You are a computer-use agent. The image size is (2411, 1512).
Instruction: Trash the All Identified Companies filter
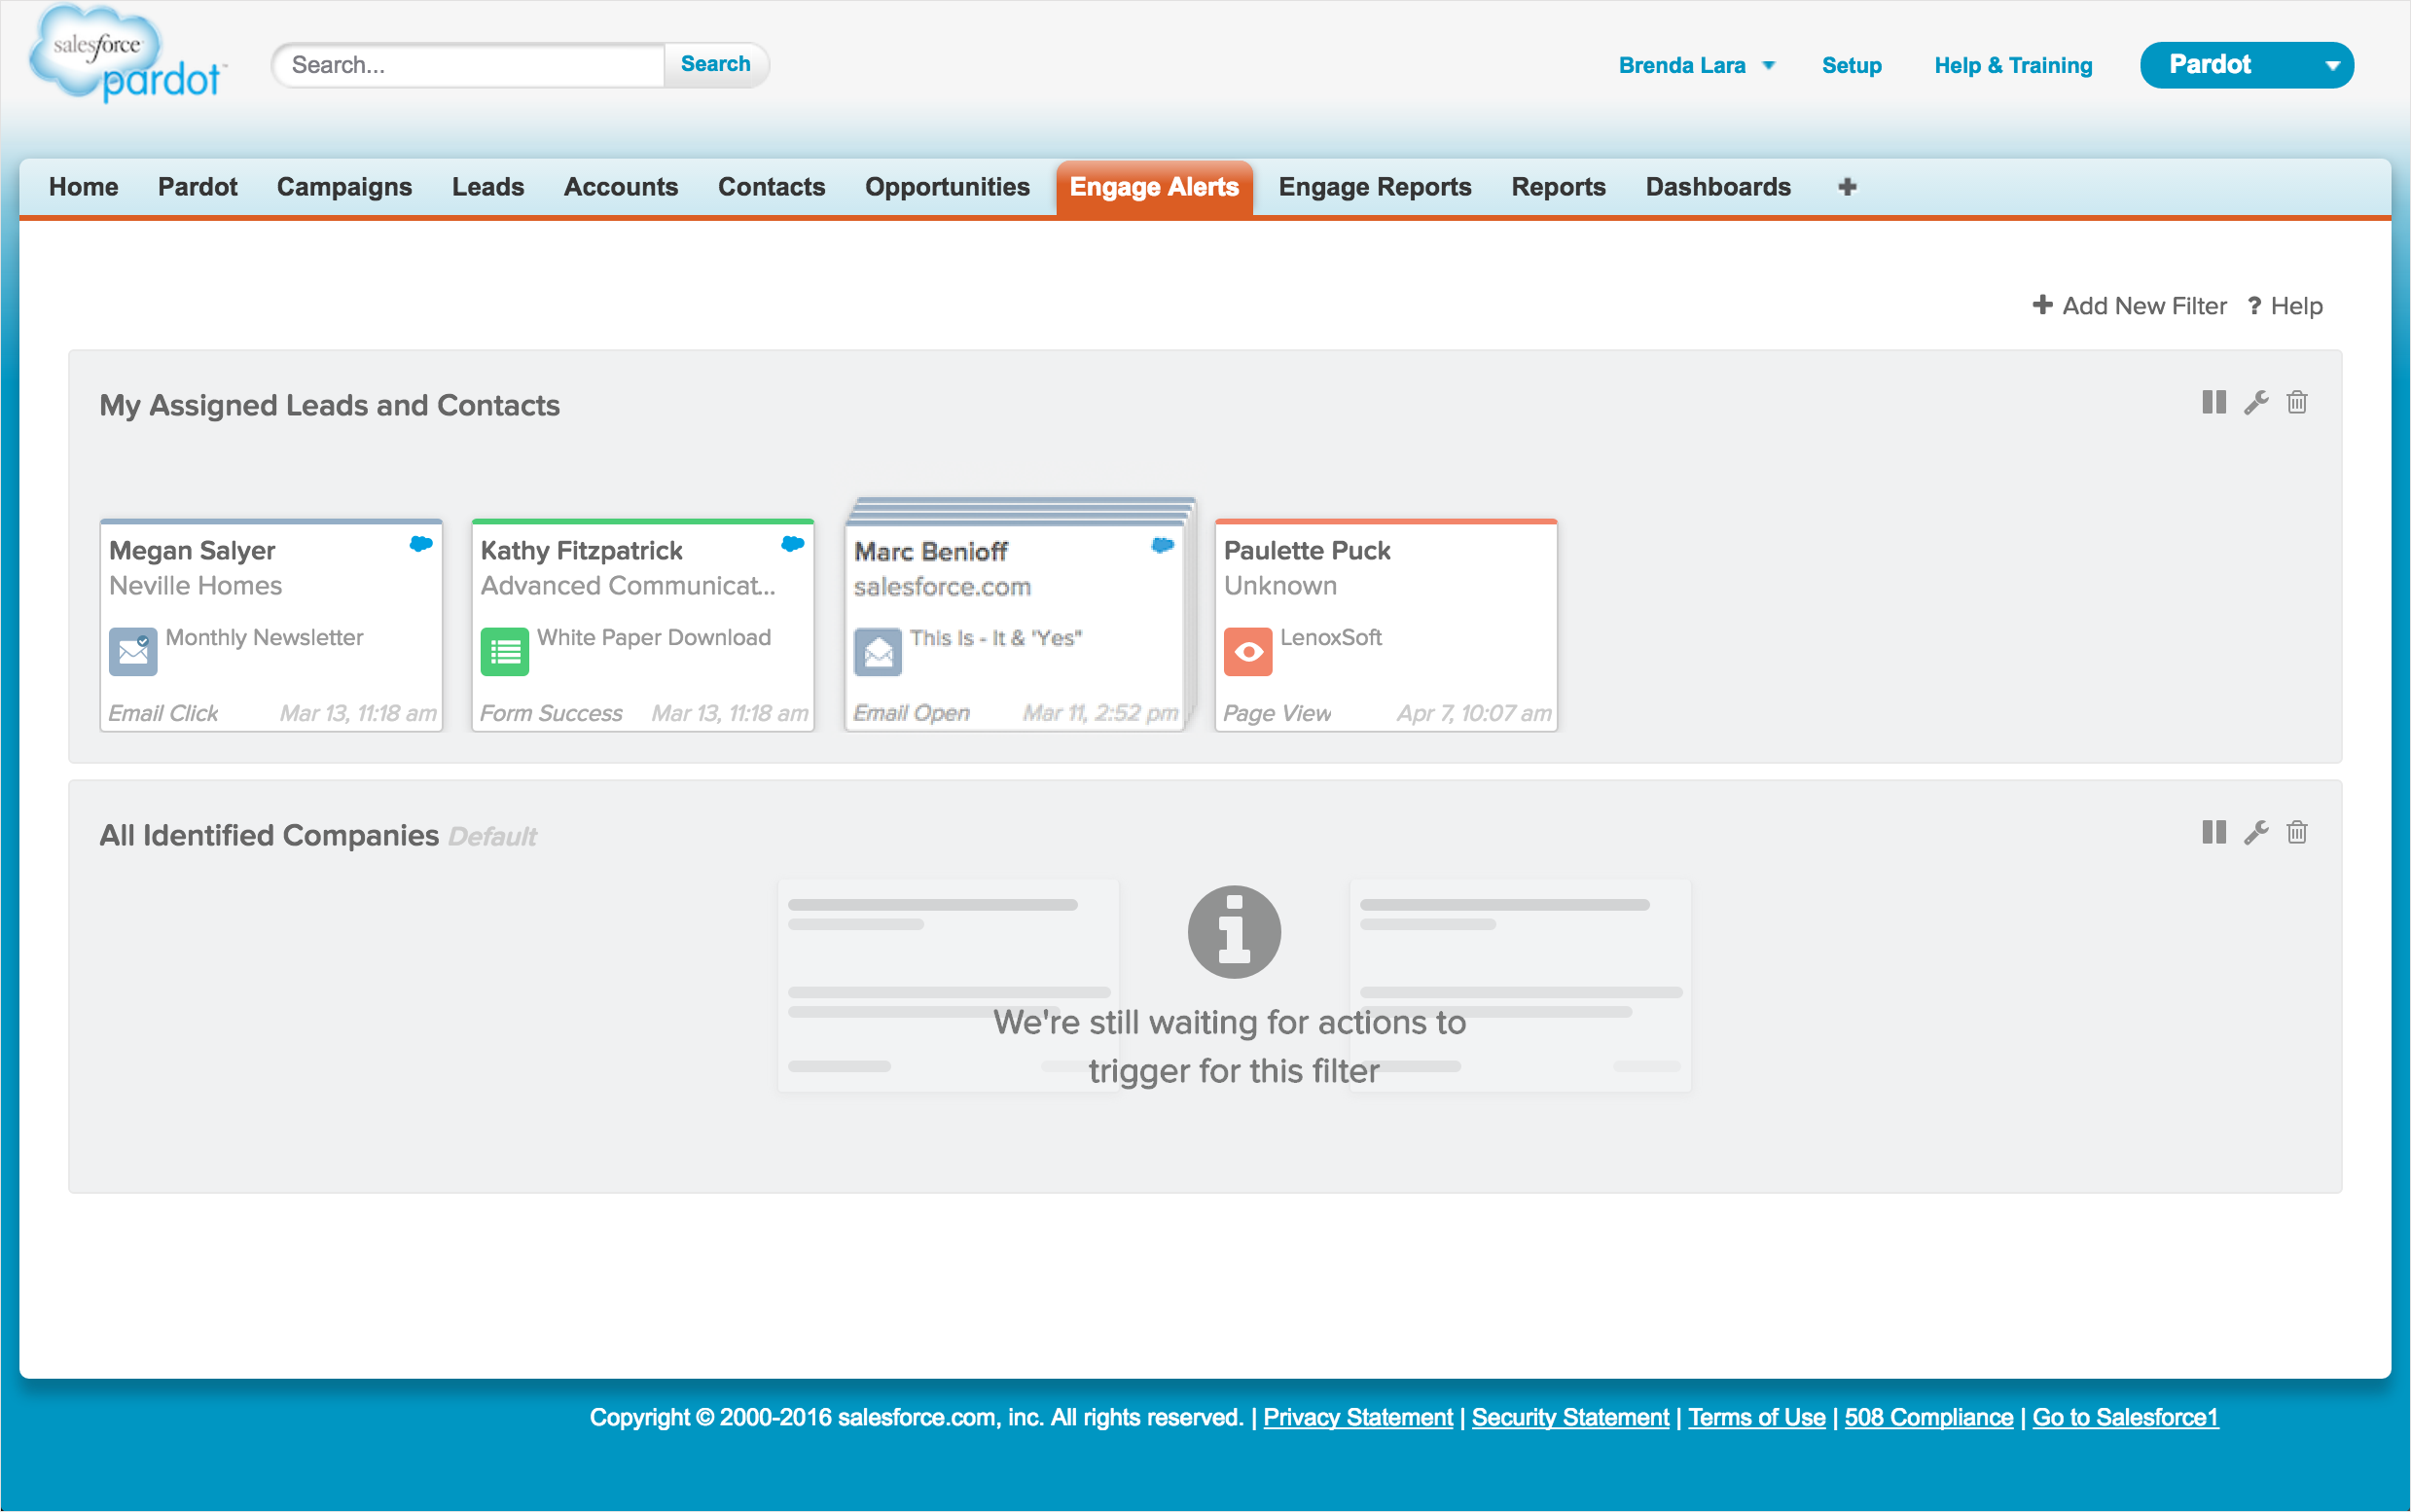pos(2297,832)
